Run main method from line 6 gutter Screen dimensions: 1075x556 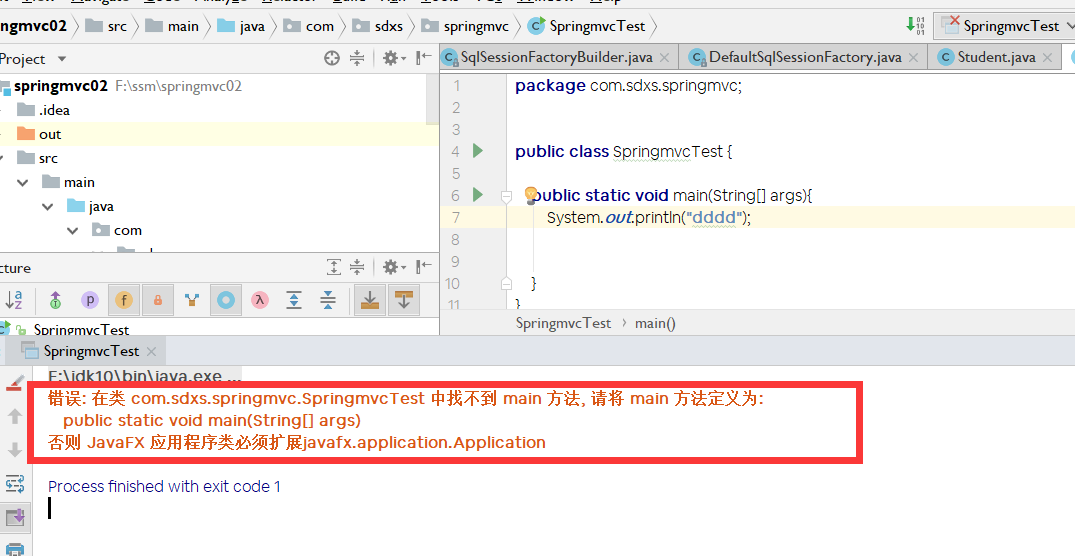(478, 195)
